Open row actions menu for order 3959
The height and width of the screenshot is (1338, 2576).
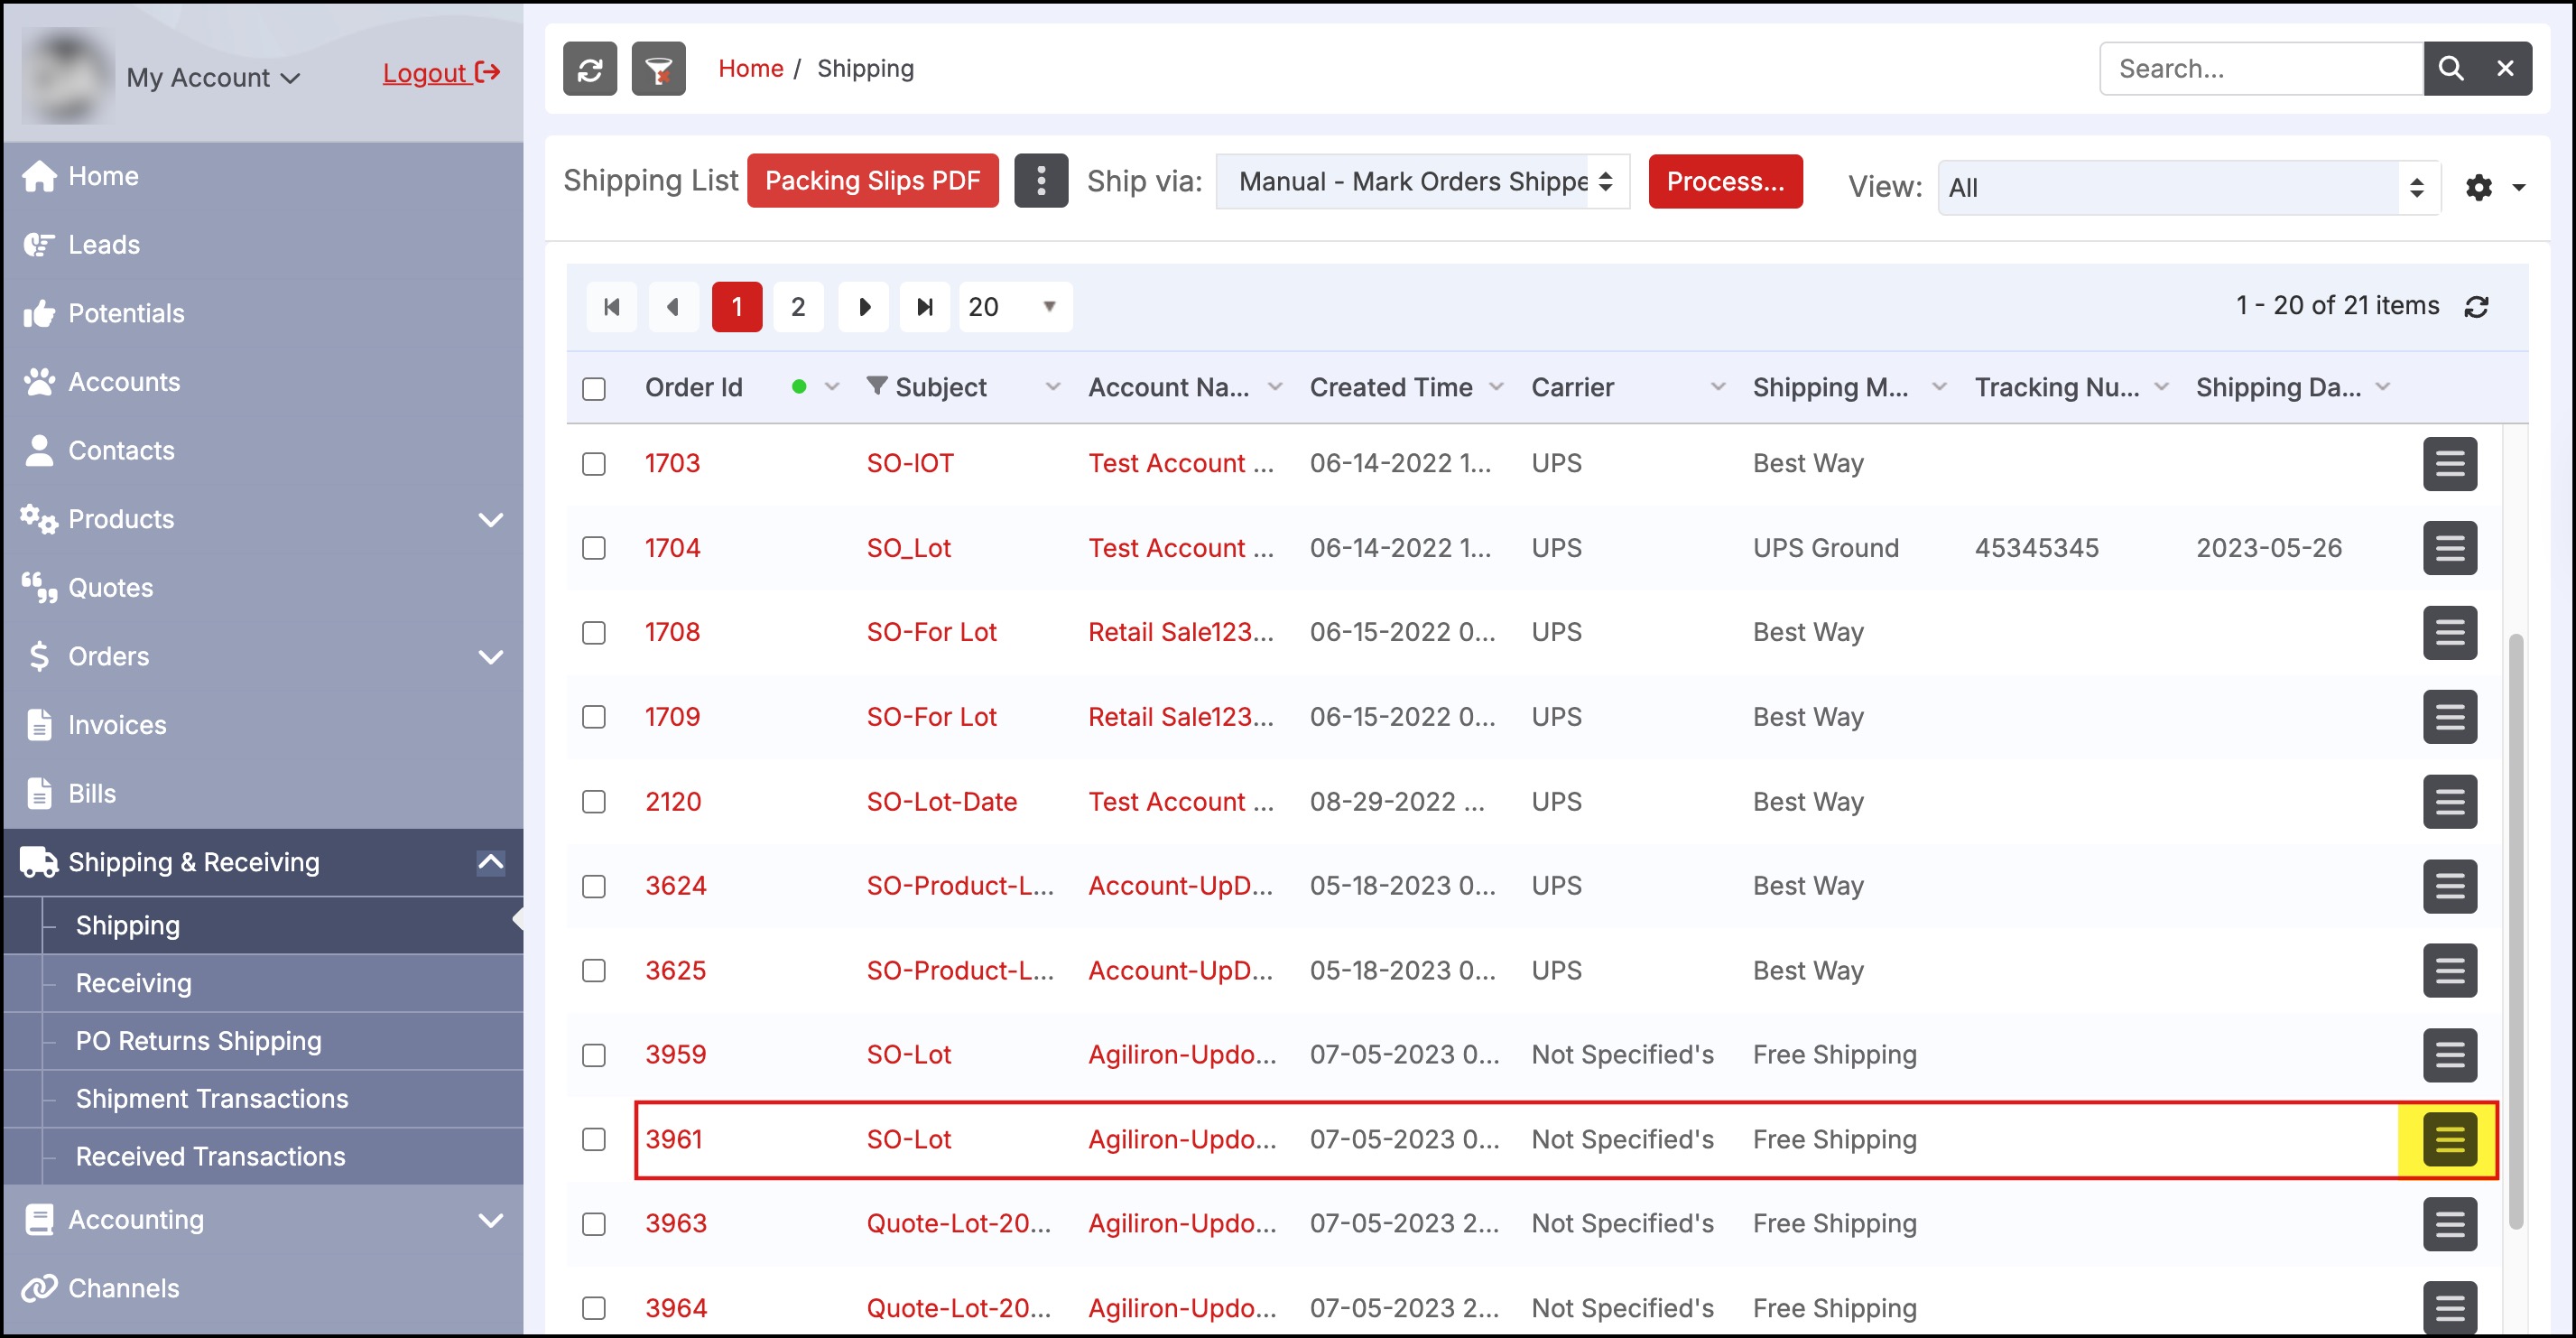pos(2449,1055)
